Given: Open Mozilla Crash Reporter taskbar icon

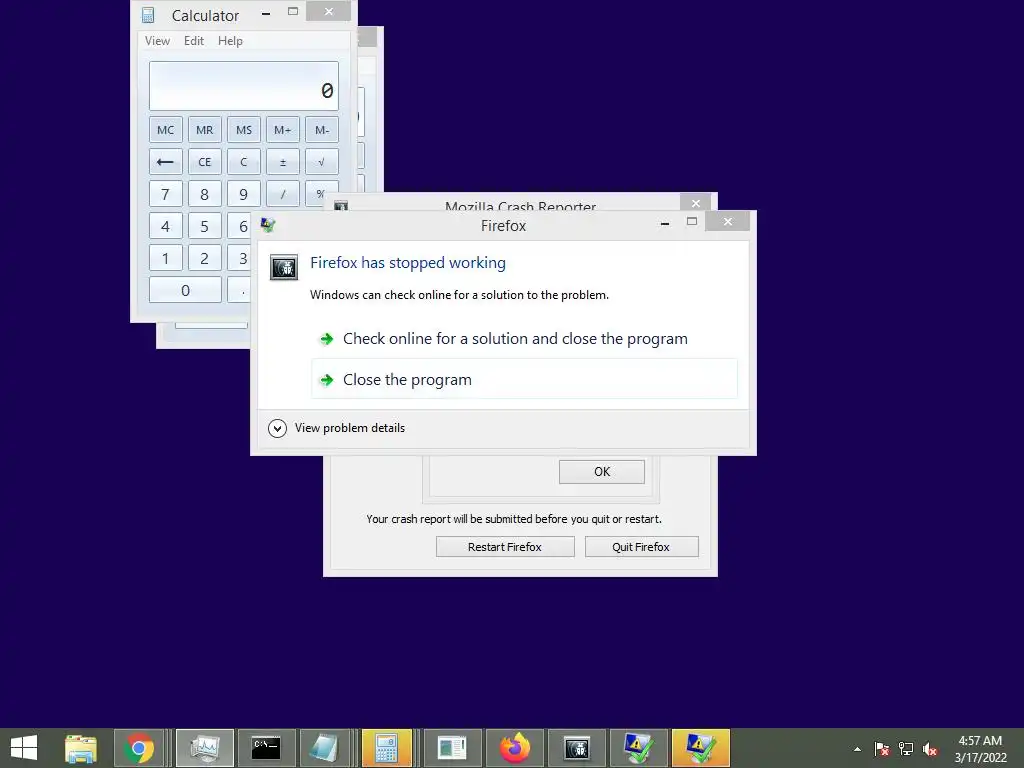Looking at the screenshot, I should [x=577, y=748].
